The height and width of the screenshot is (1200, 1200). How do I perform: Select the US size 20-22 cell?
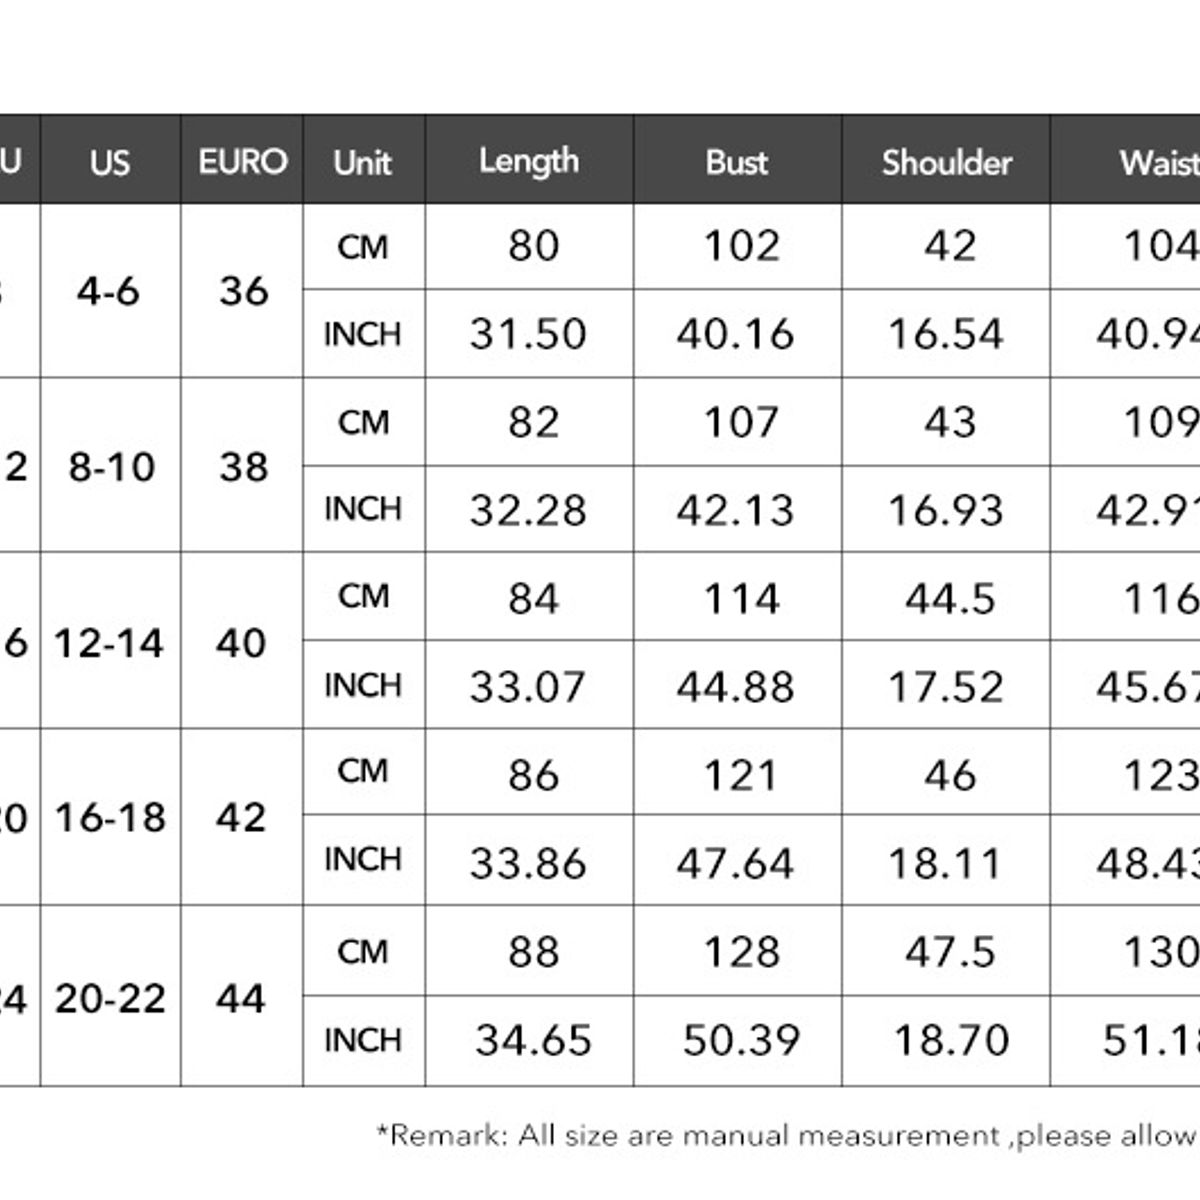(110, 997)
